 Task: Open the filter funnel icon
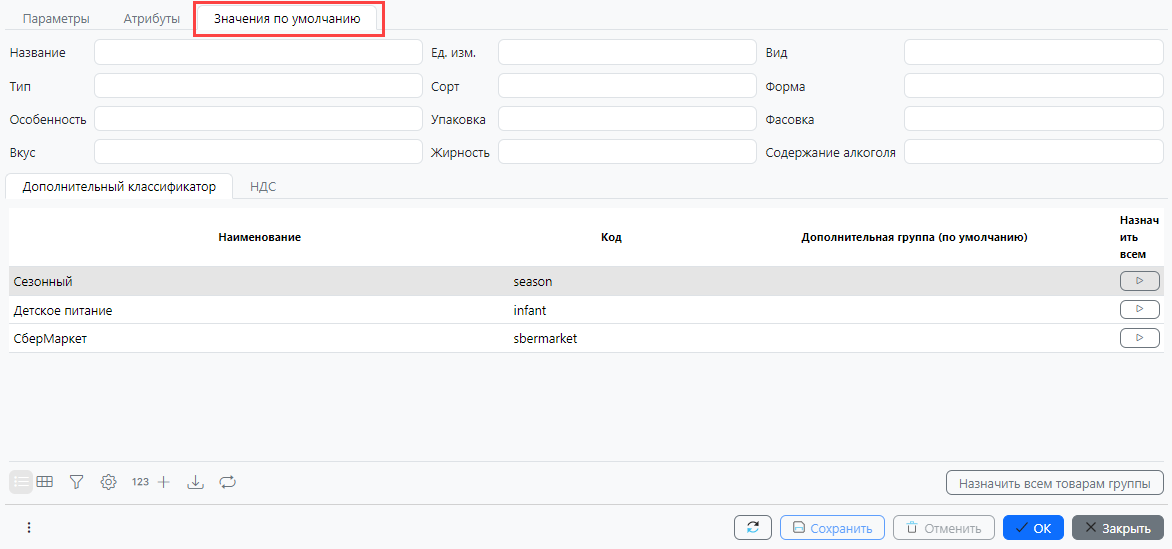pos(76,482)
